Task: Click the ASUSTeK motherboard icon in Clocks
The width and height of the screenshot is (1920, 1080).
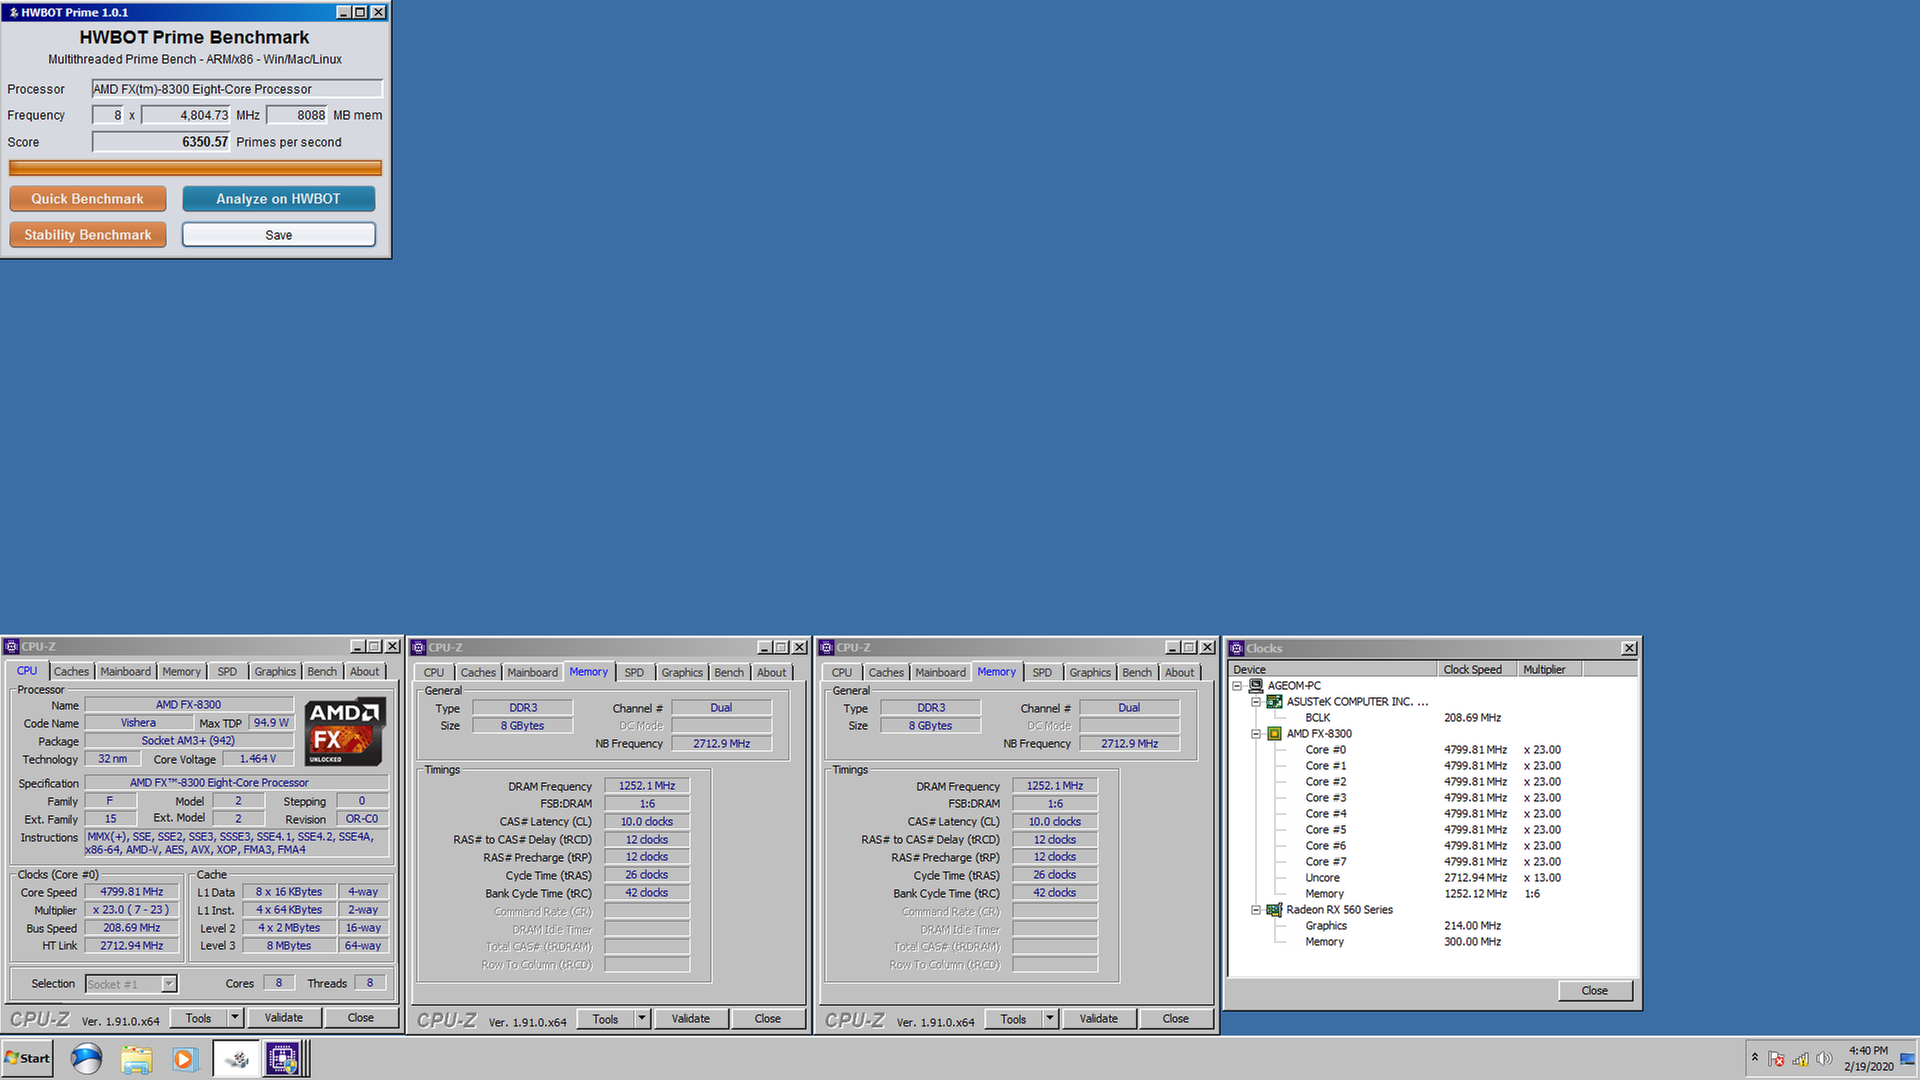Action: [x=1274, y=702]
